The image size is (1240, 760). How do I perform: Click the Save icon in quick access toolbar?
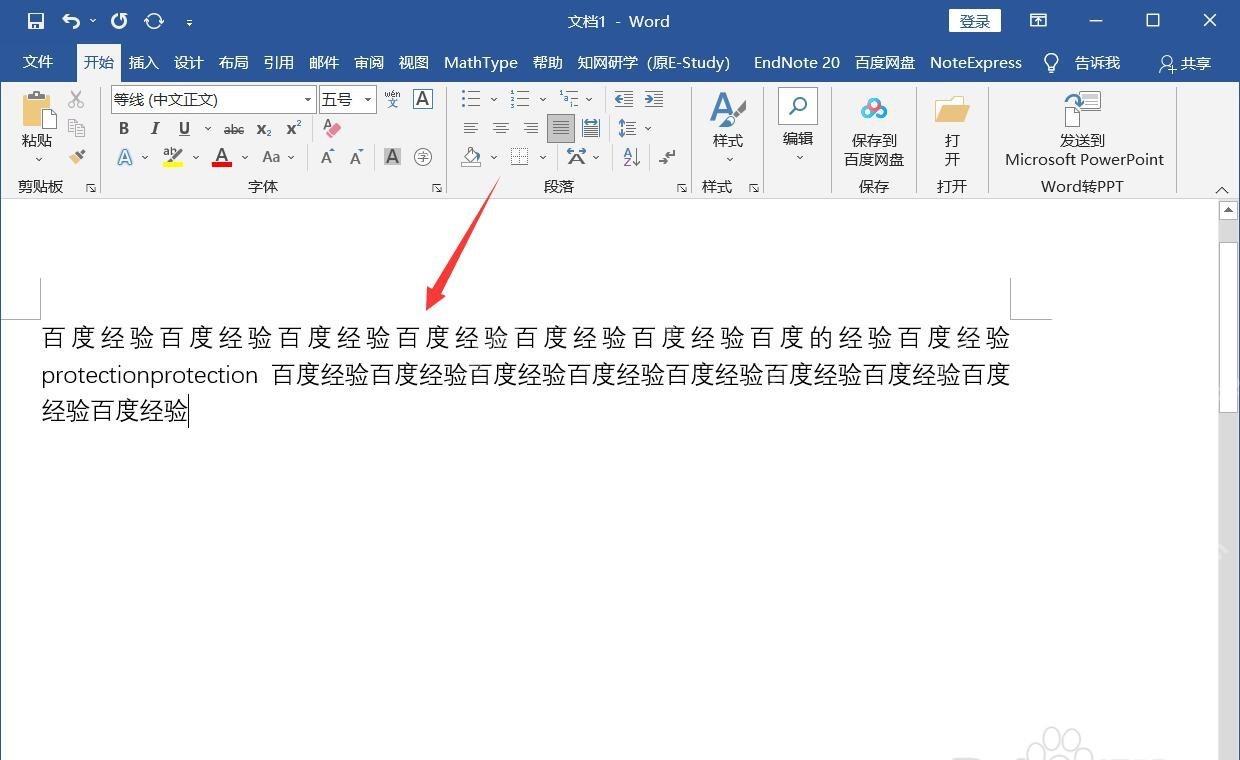pyautogui.click(x=36, y=21)
